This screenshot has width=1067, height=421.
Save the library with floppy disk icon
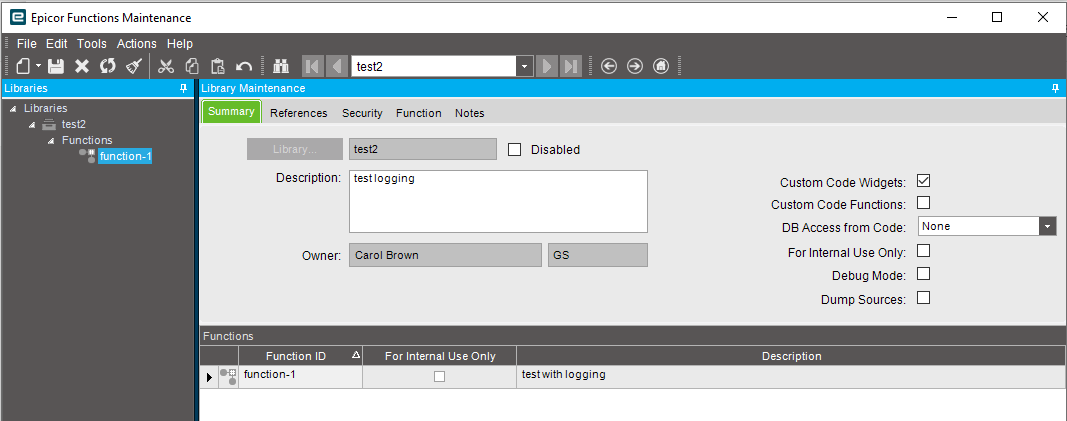(56, 66)
